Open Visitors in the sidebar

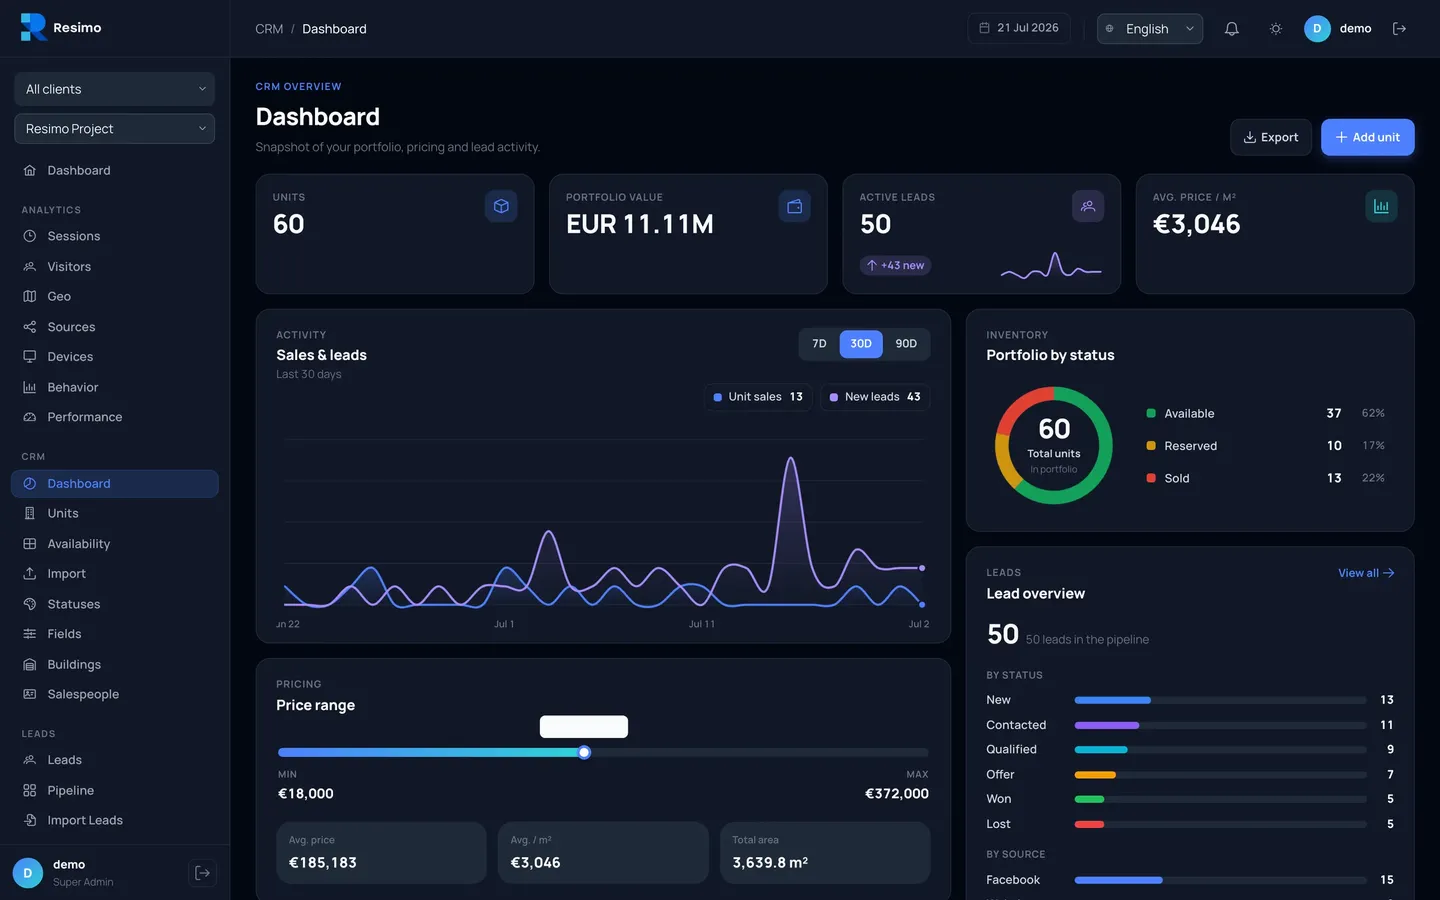click(x=114, y=267)
